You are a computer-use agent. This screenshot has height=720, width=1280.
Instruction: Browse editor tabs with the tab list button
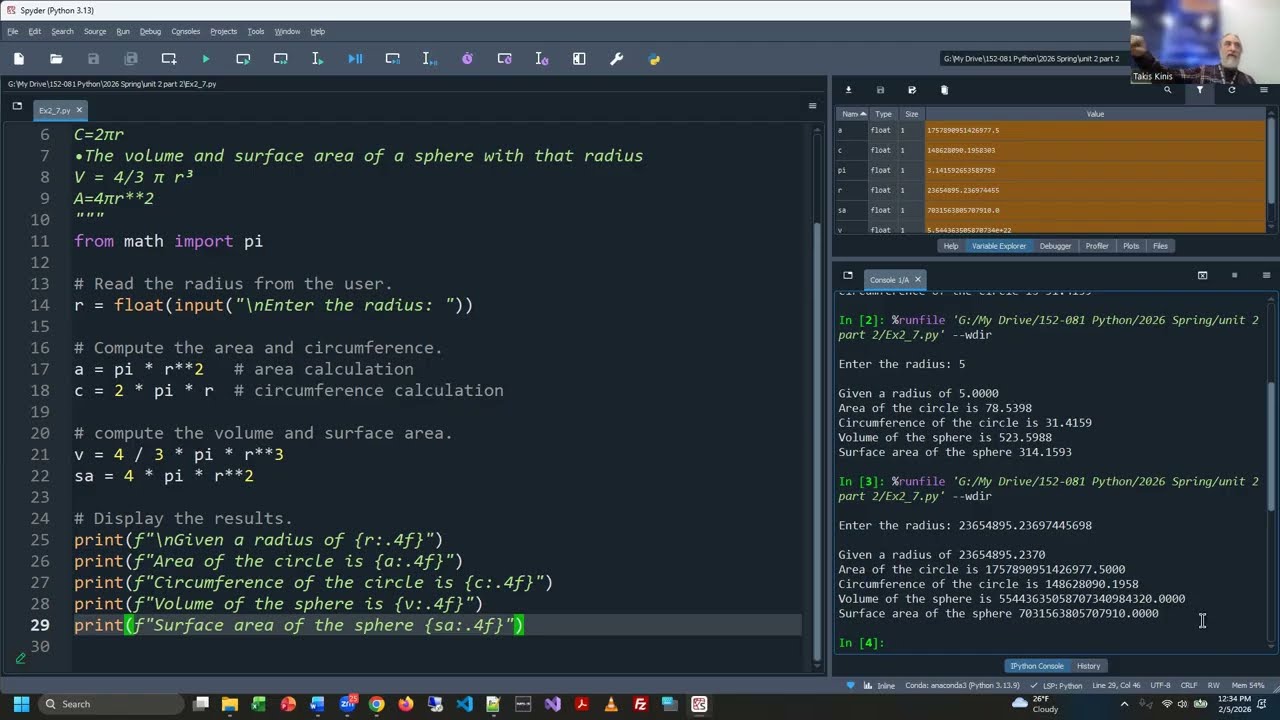pyautogui.click(x=17, y=106)
